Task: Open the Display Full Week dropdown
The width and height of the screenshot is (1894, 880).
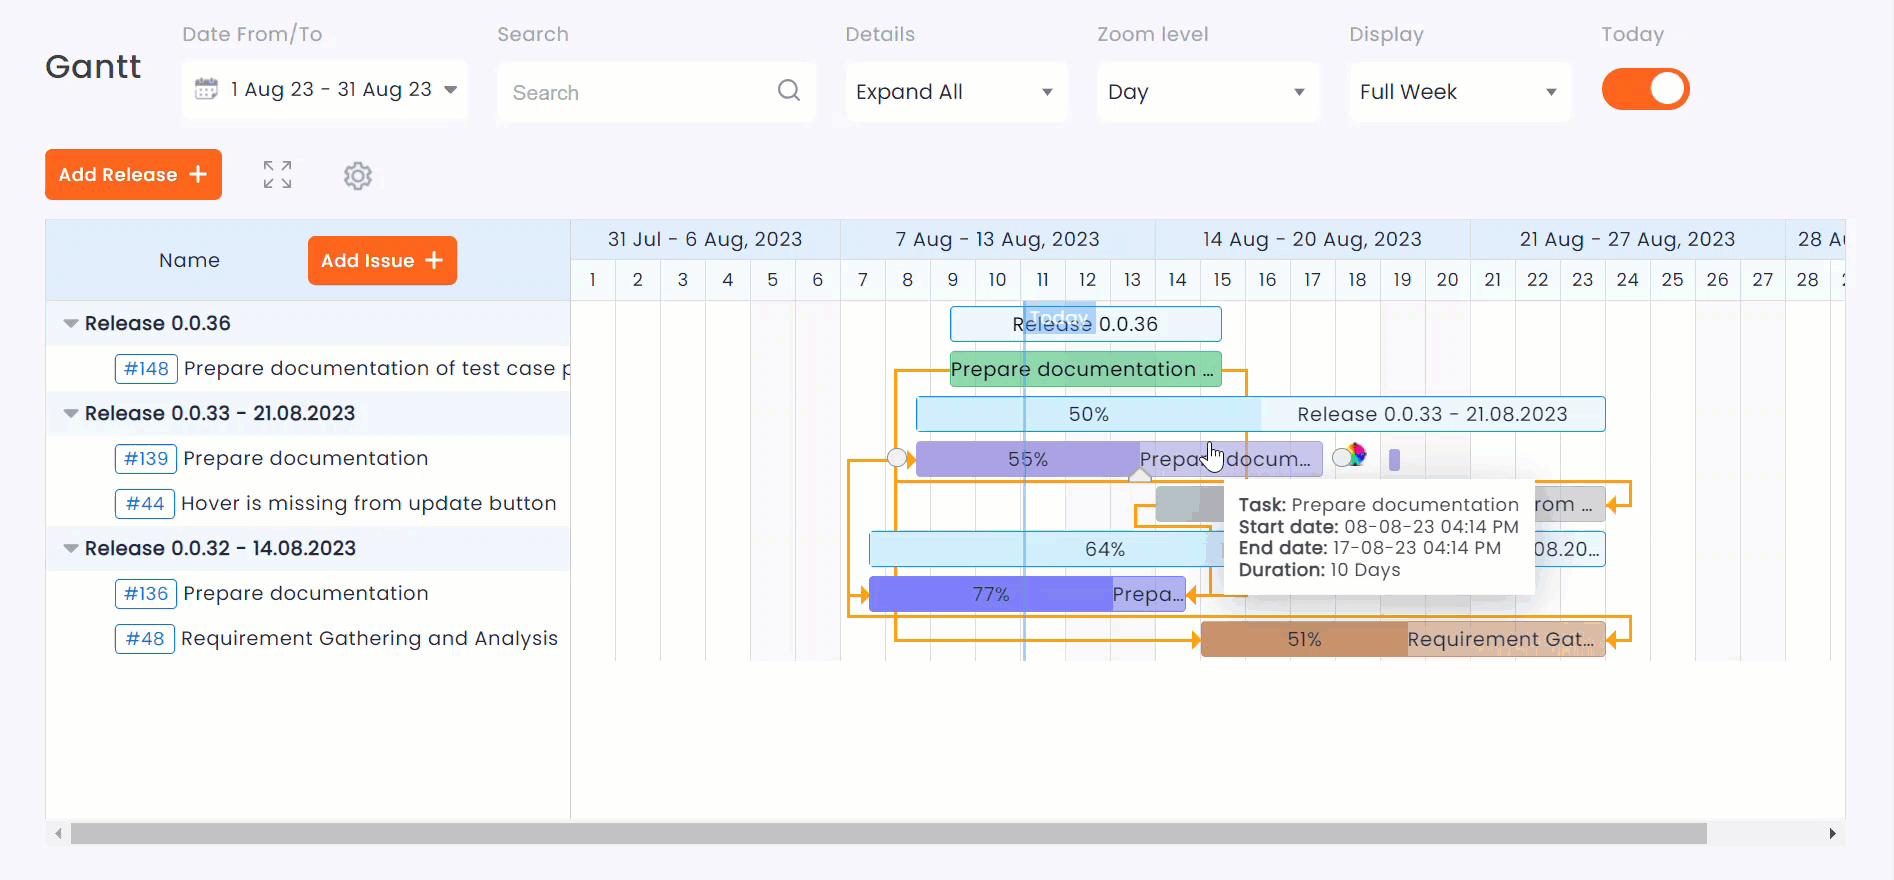Action: (x=1459, y=92)
